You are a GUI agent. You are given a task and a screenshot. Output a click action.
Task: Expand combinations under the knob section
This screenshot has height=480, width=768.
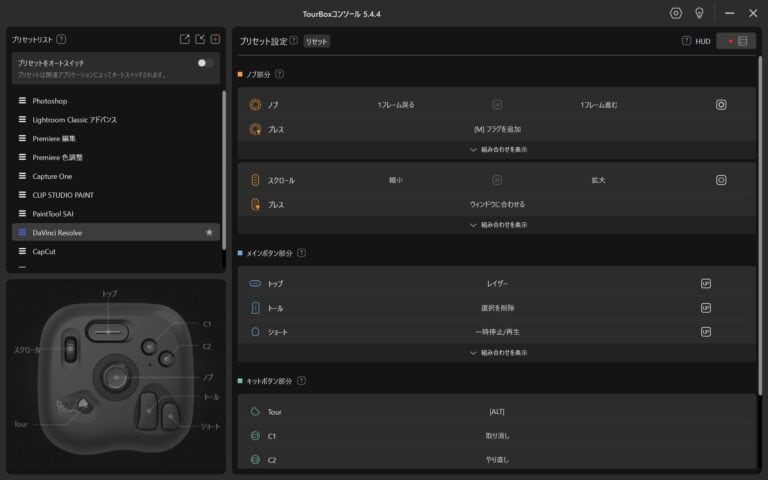pos(498,149)
